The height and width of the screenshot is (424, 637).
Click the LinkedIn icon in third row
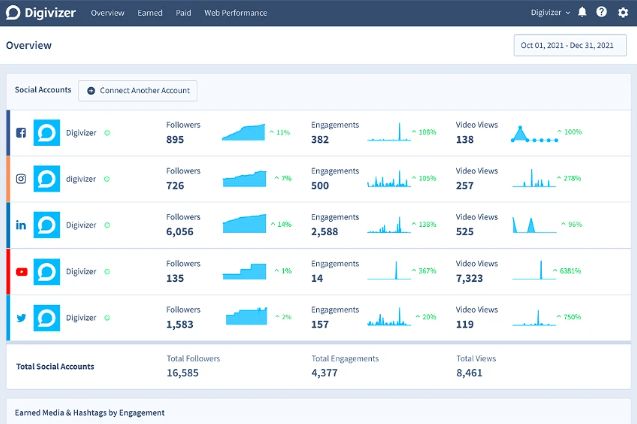click(20, 225)
